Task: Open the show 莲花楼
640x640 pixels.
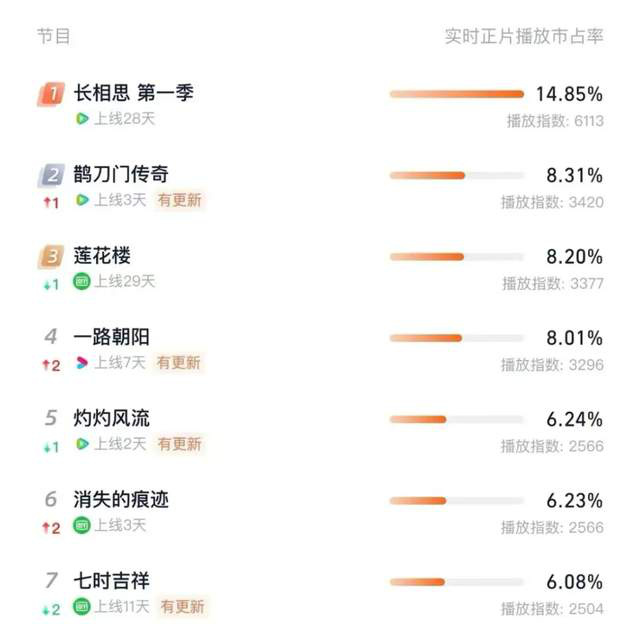Action: 102,256
